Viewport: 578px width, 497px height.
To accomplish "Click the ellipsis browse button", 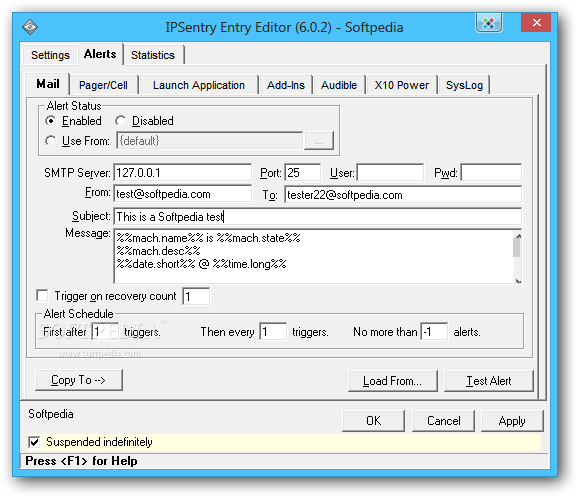I will coord(319,140).
